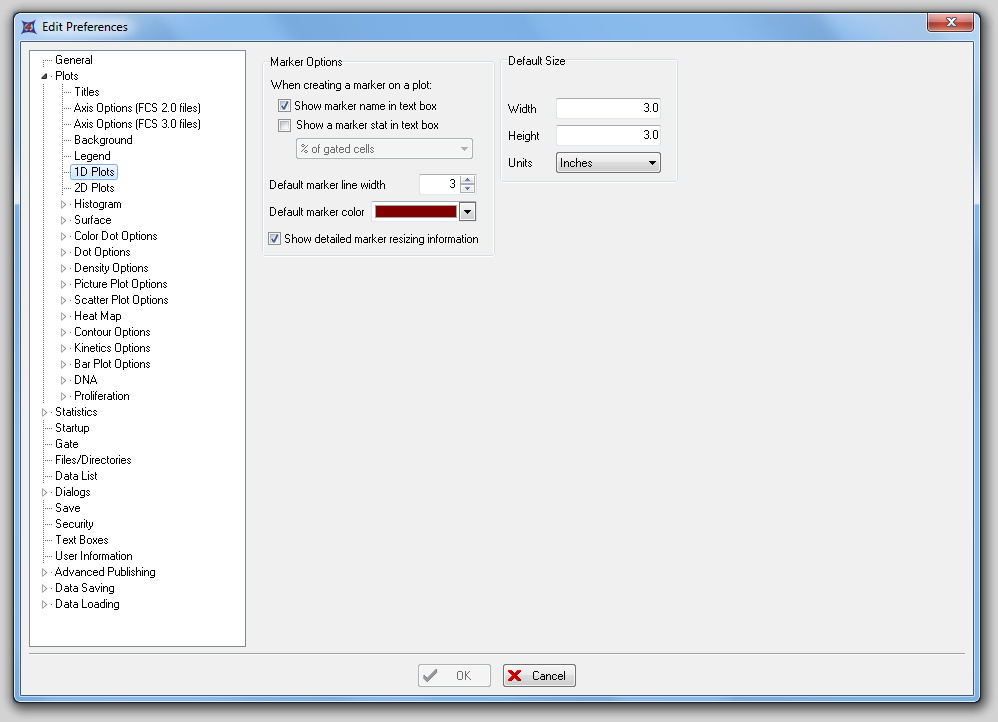Increase default marker line width

point(468,180)
